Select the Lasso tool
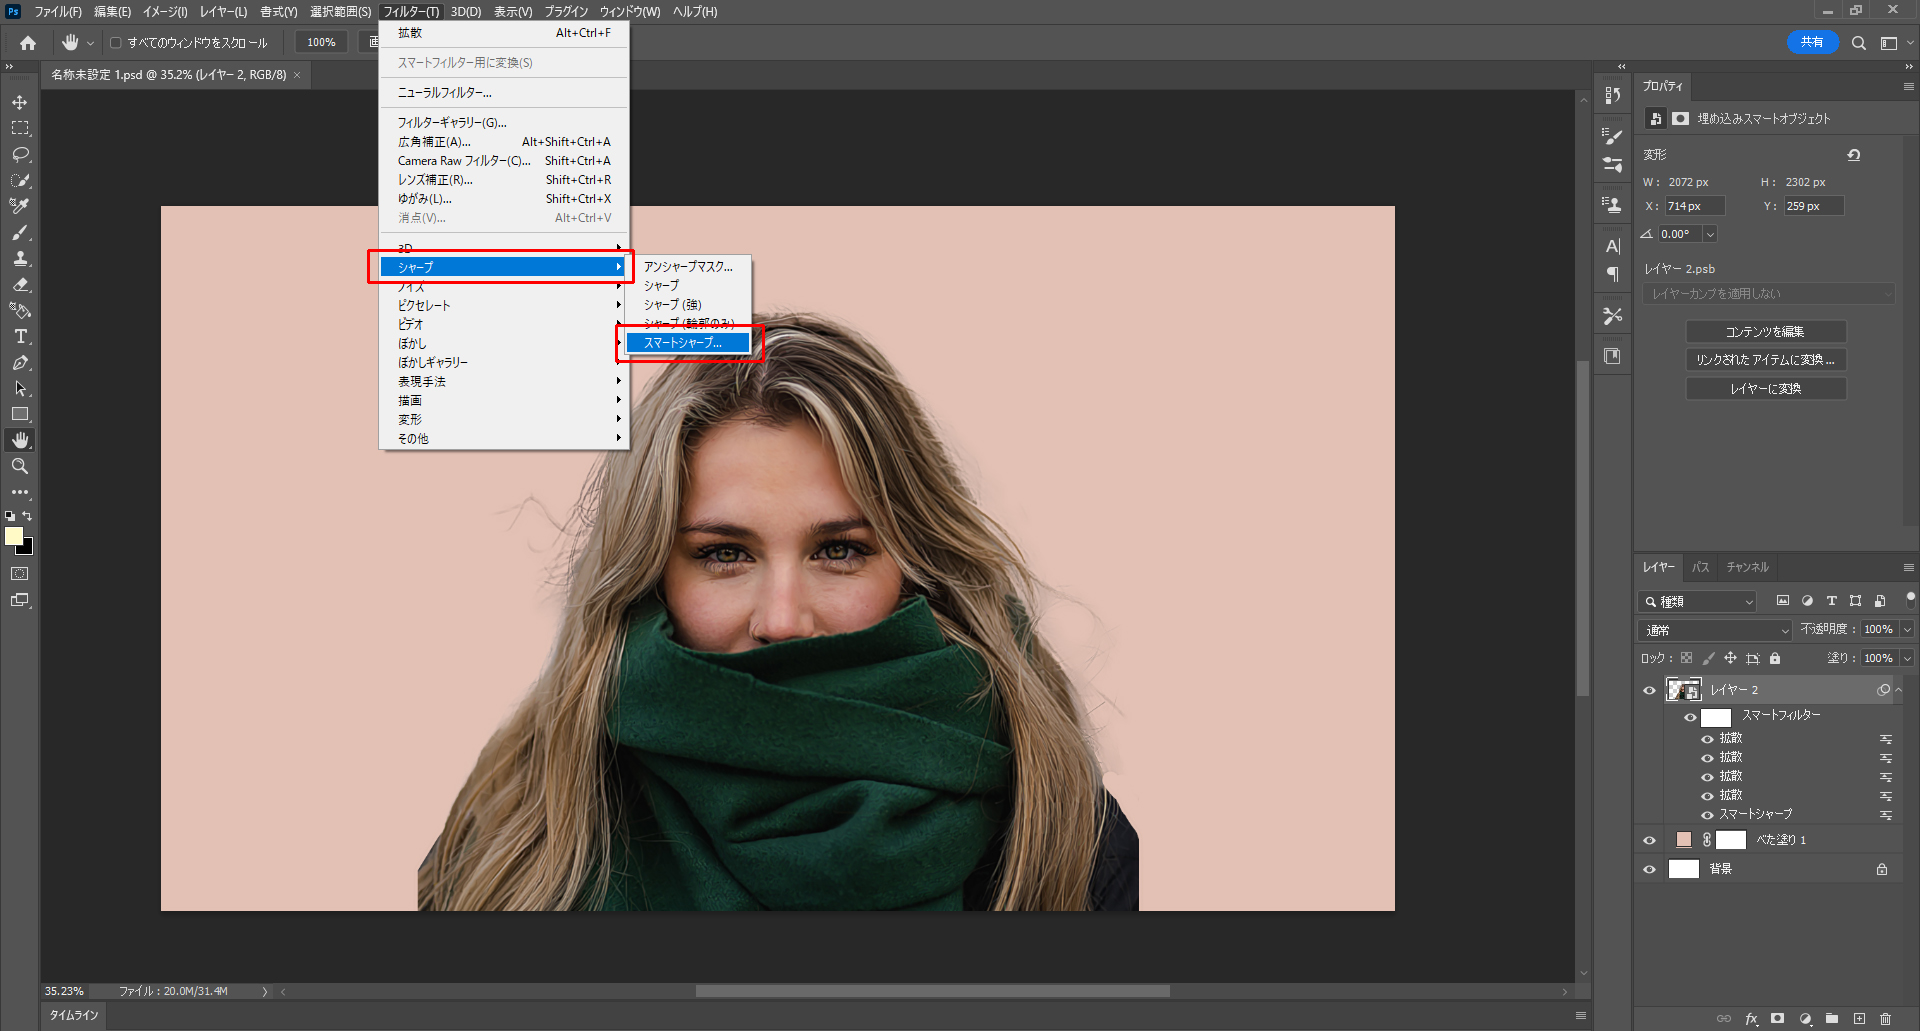Image resolution: width=1920 pixels, height=1031 pixels. 20,154
